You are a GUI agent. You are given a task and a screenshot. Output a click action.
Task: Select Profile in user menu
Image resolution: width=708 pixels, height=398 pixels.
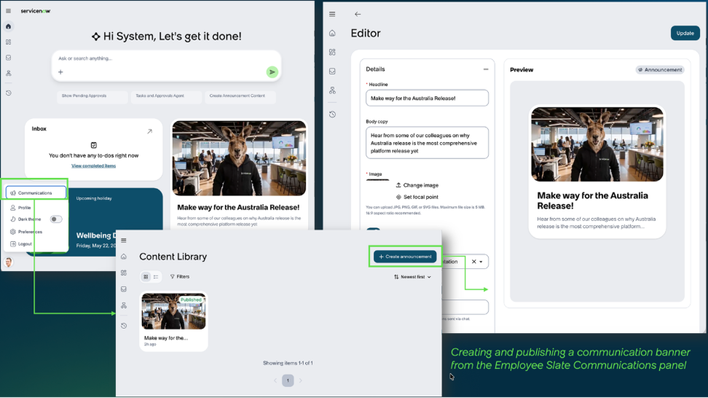pyautogui.click(x=21, y=208)
